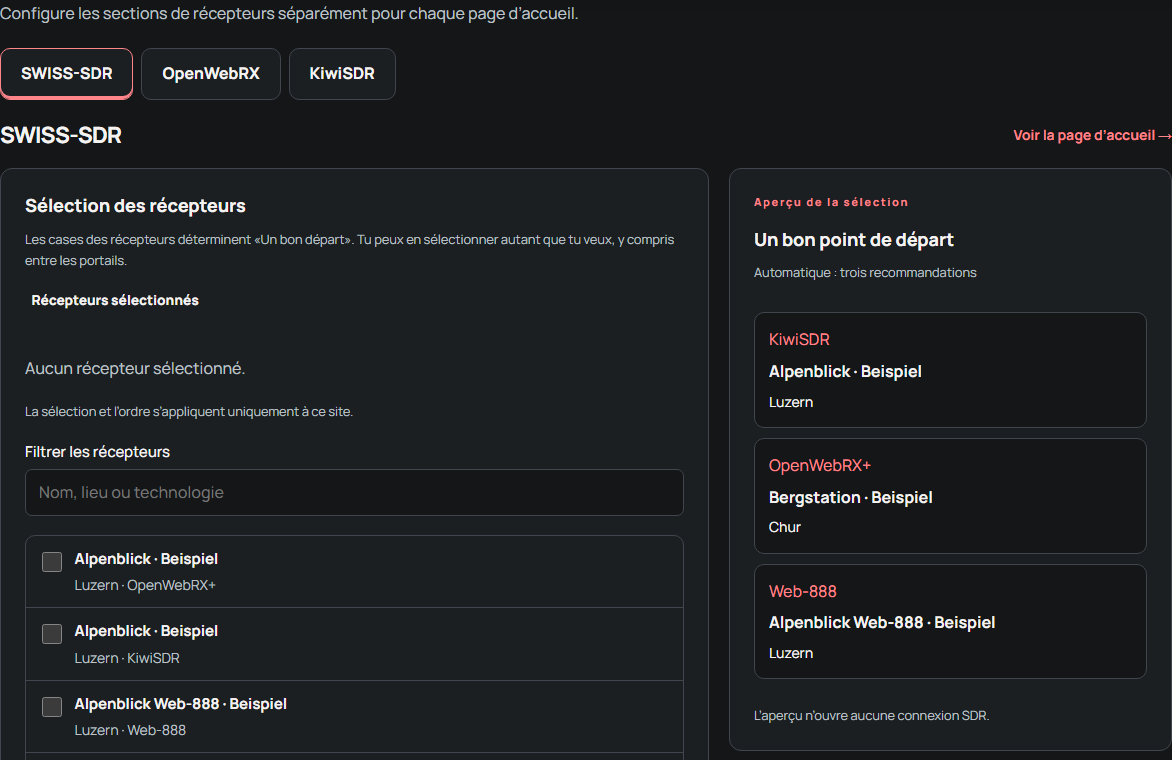Click the 'Sélection des récepteurs' heading
This screenshot has height=760, width=1172.
click(x=135, y=206)
